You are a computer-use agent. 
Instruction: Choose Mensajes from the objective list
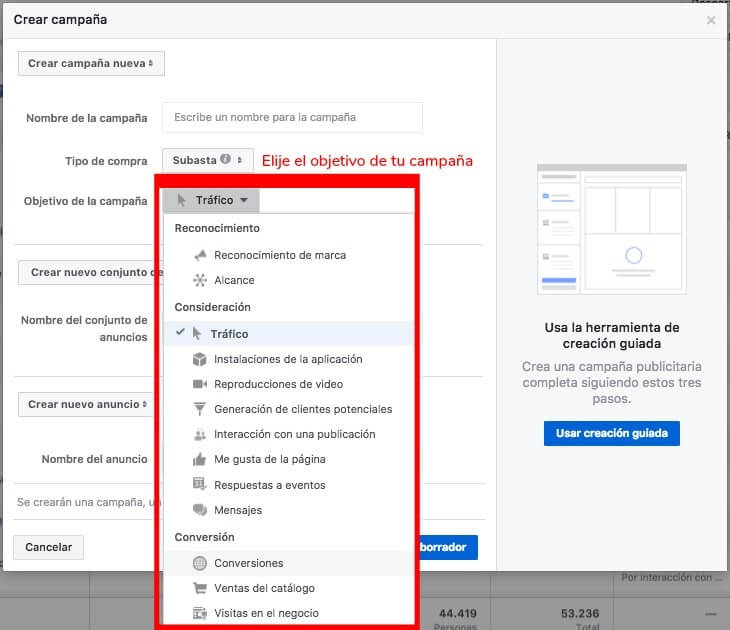tap(238, 510)
